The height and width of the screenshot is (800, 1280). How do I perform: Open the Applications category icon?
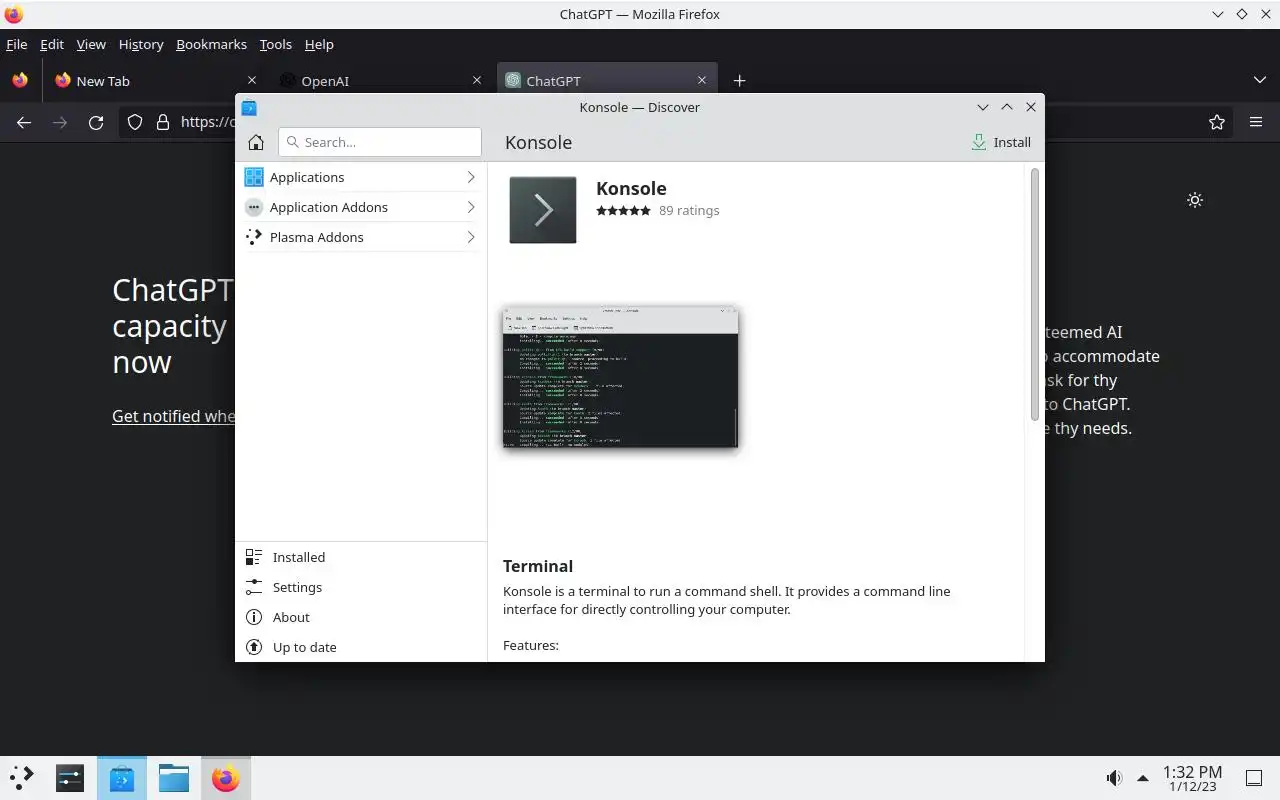pyautogui.click(x=254, y=177)
